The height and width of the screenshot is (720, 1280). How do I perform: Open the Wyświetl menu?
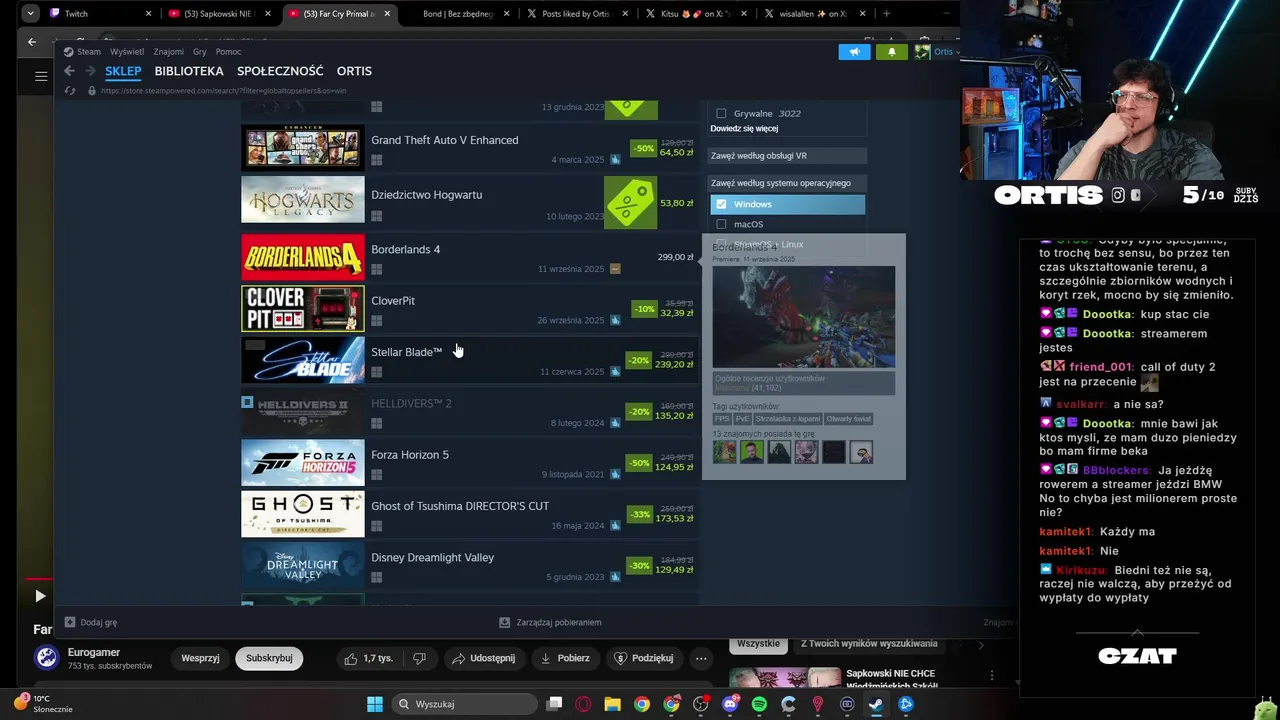pos(127,52)
